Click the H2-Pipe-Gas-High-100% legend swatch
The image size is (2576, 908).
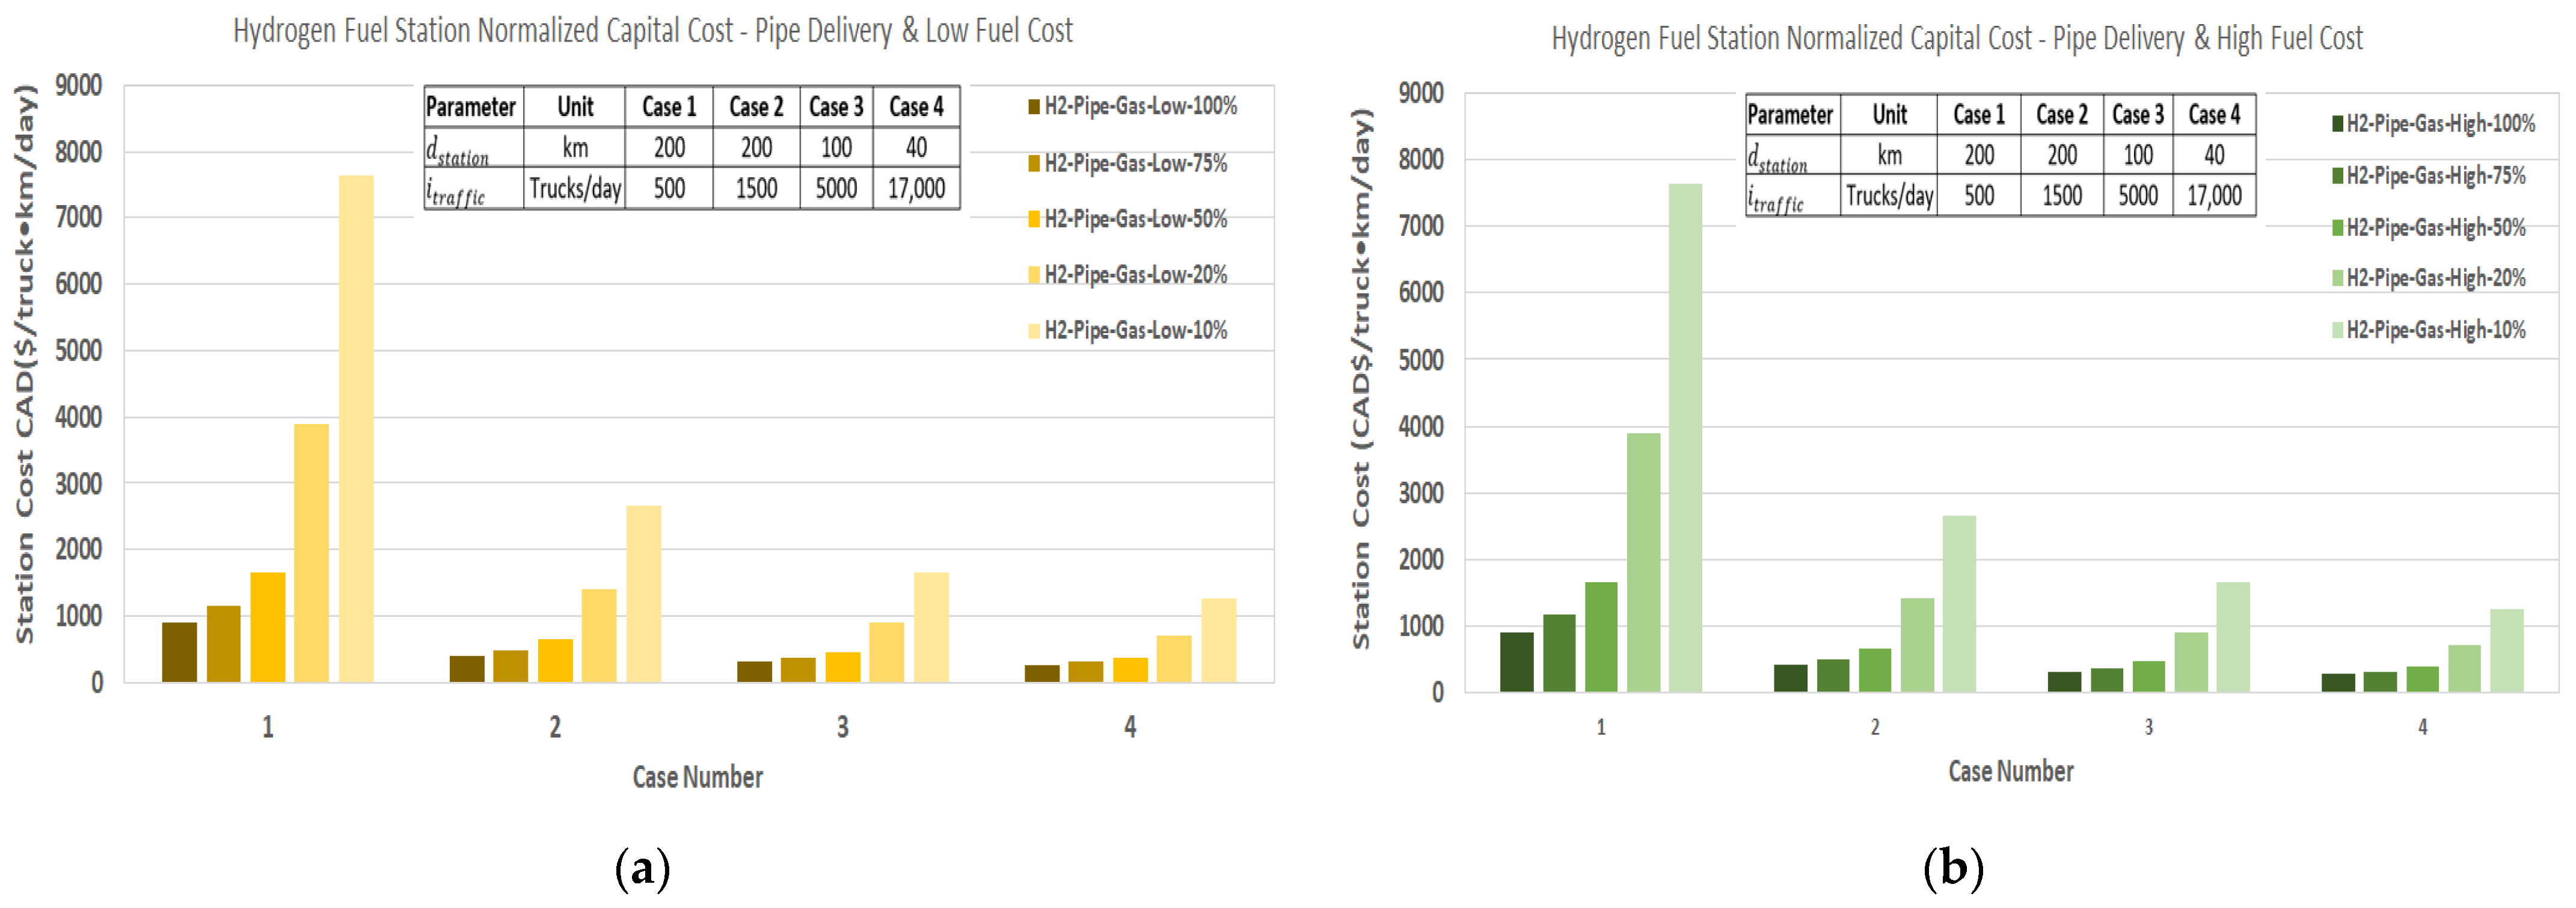[x=2337, y=124]
